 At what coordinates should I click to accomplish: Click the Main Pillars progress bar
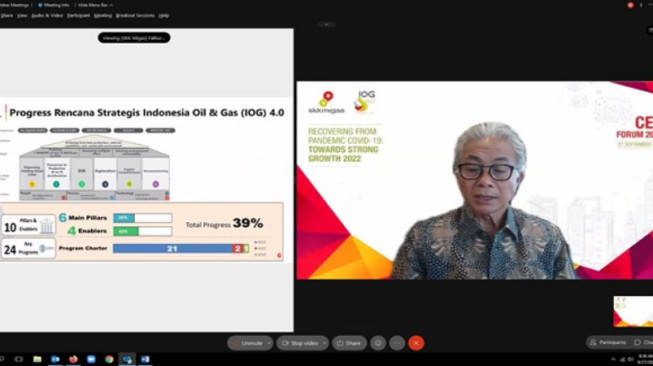(x=142, y=218)
